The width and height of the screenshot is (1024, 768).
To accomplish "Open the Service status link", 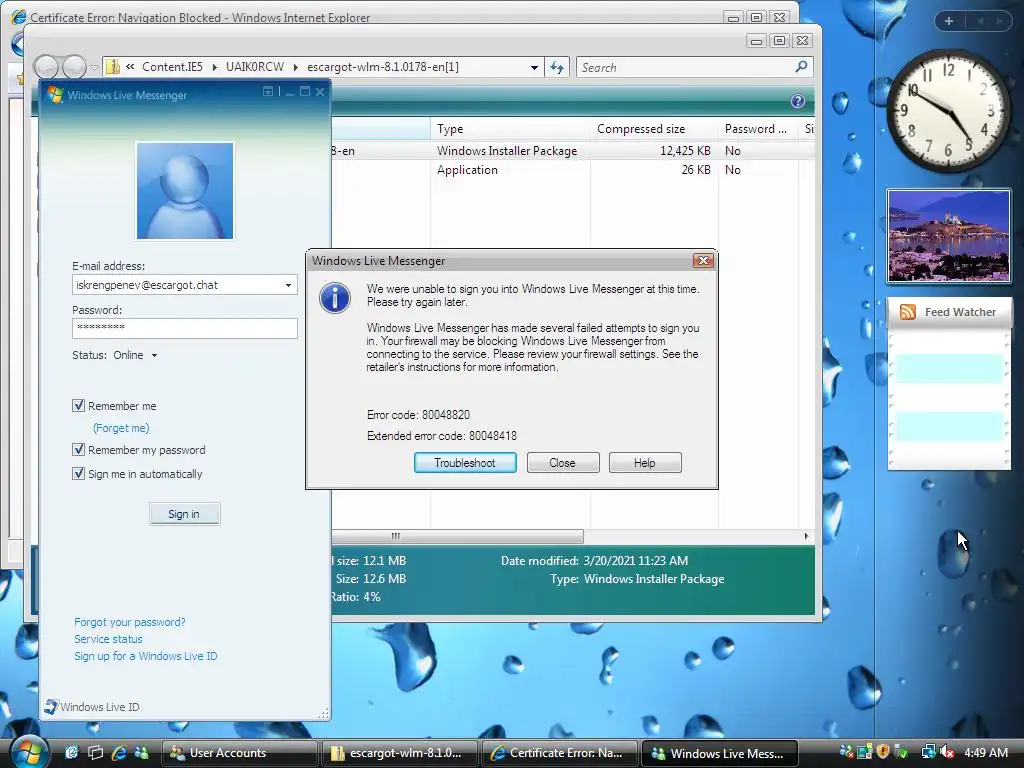I will pyautogui.click(x=108, y=639).
